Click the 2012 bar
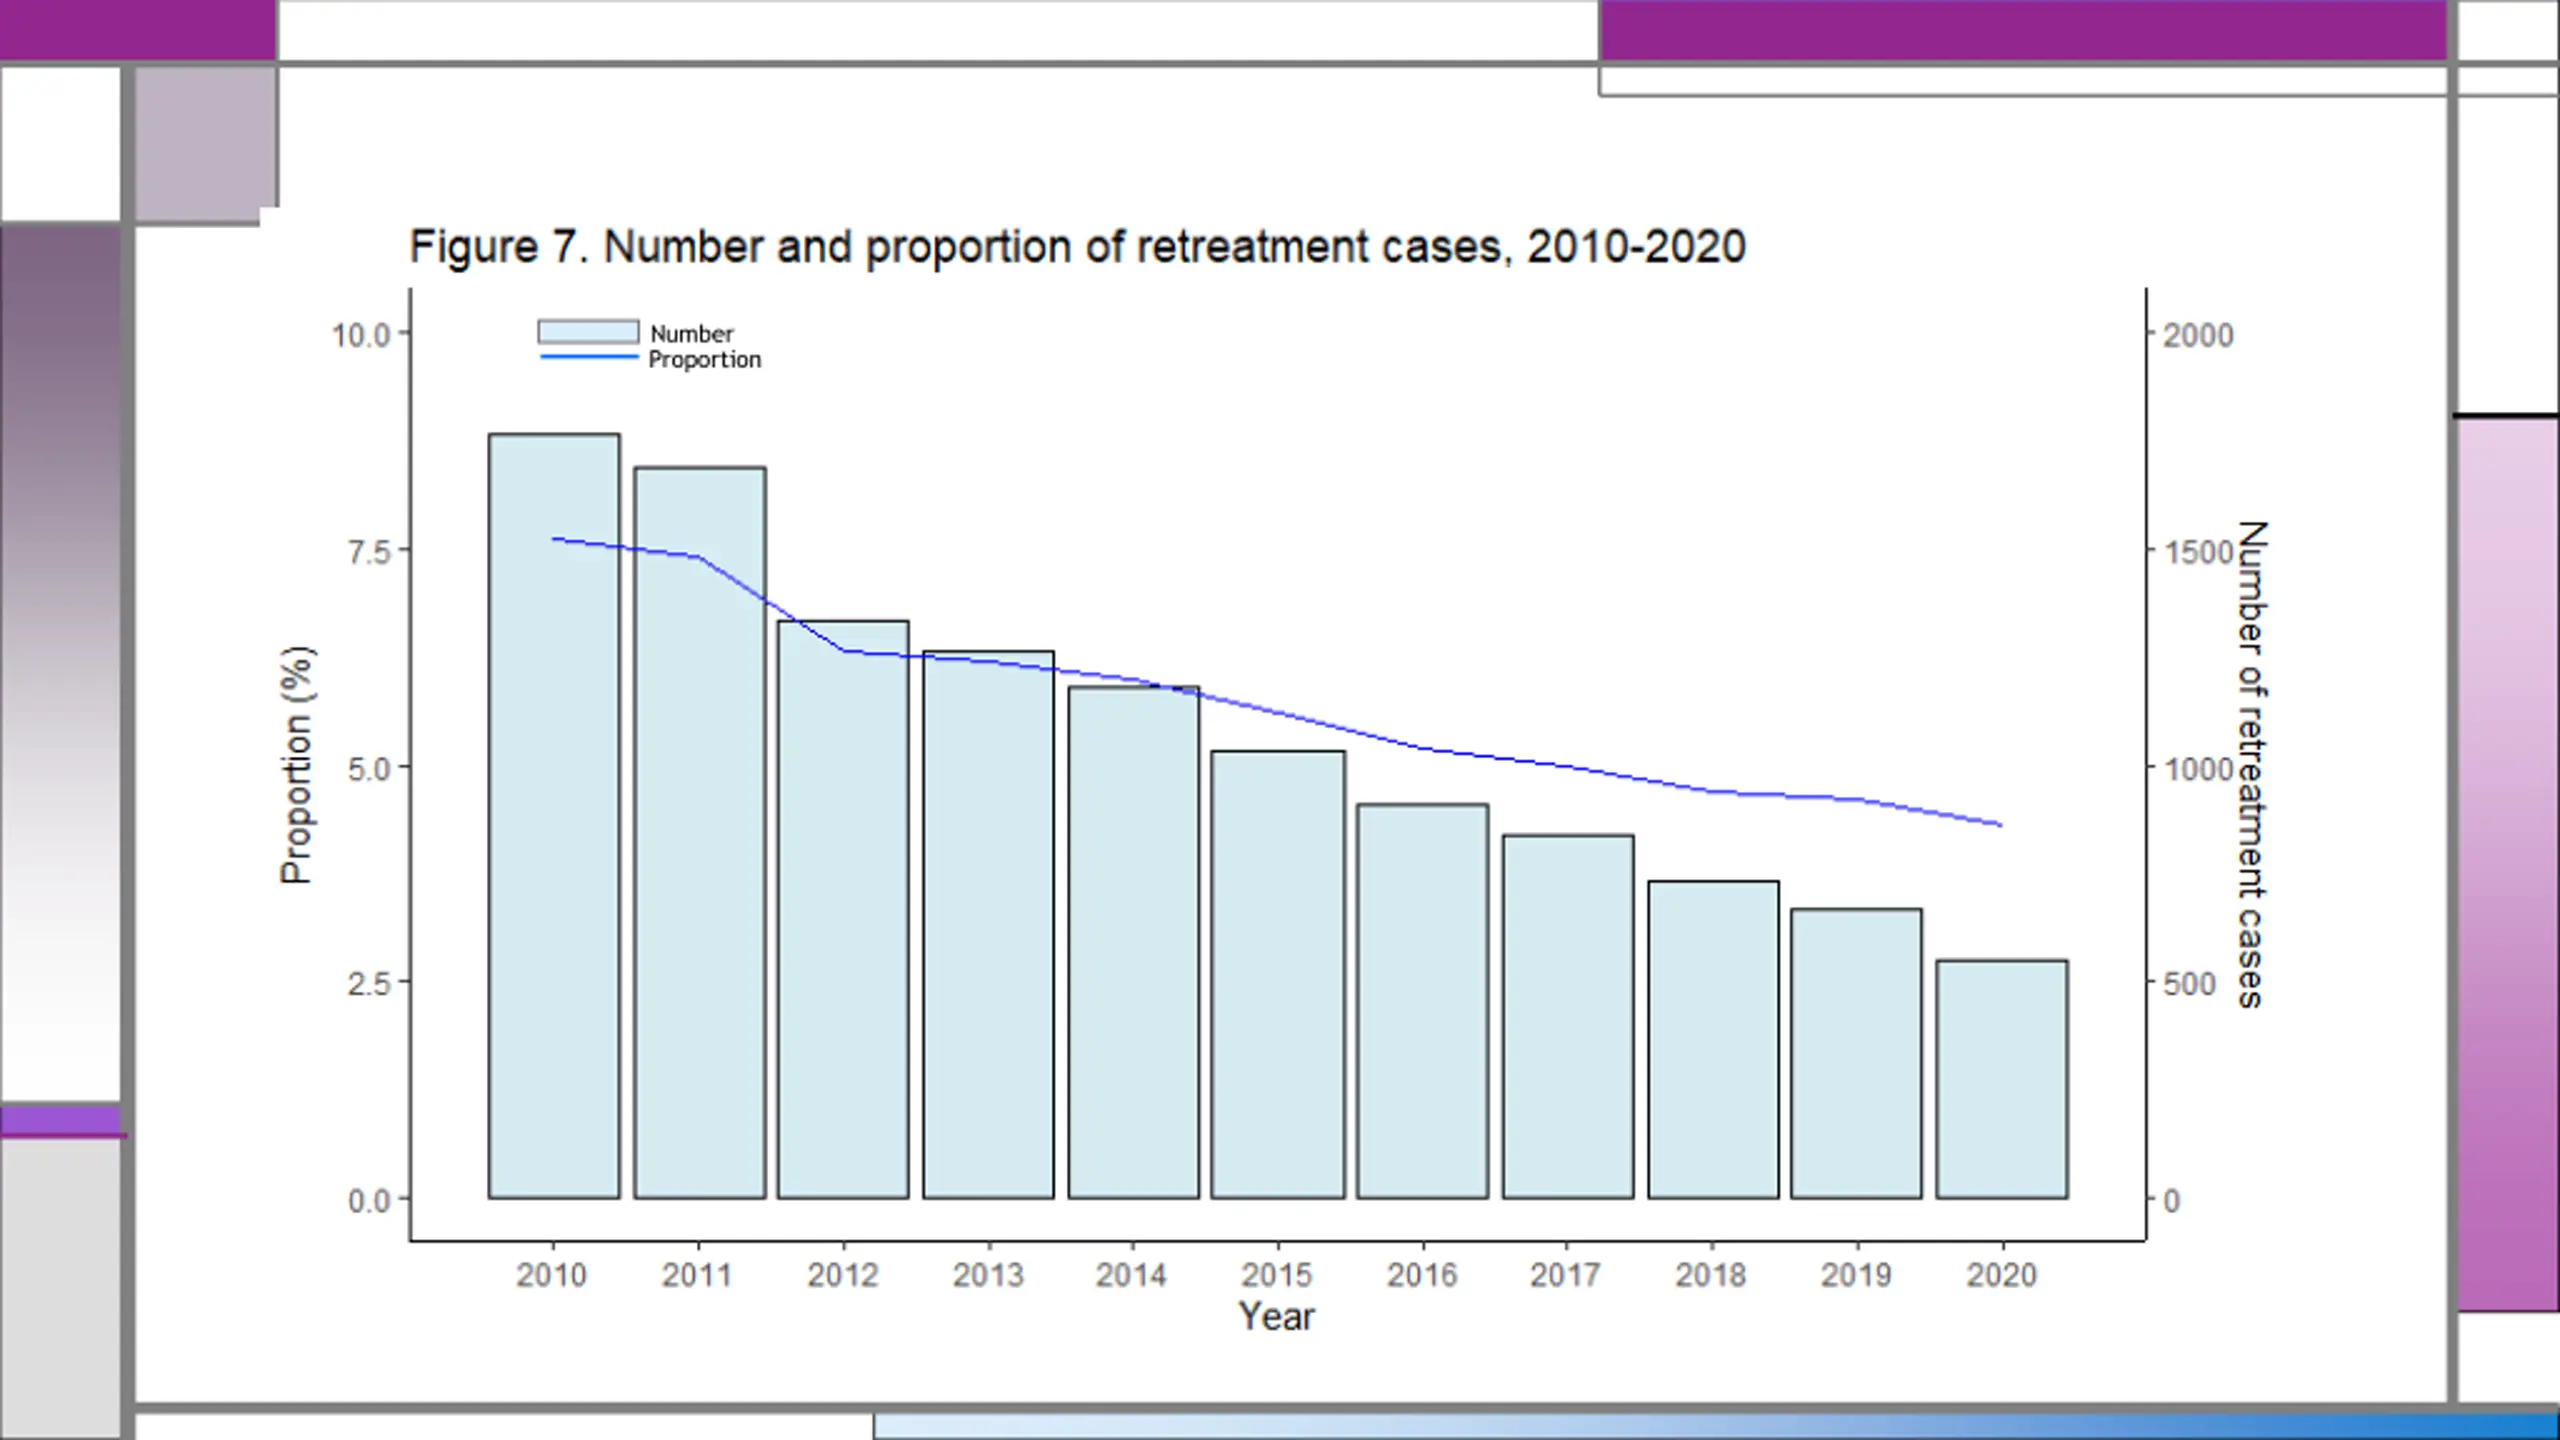Image resolution: width=2560 pixels, height=1440 pixels. click(x=843, y=909)
